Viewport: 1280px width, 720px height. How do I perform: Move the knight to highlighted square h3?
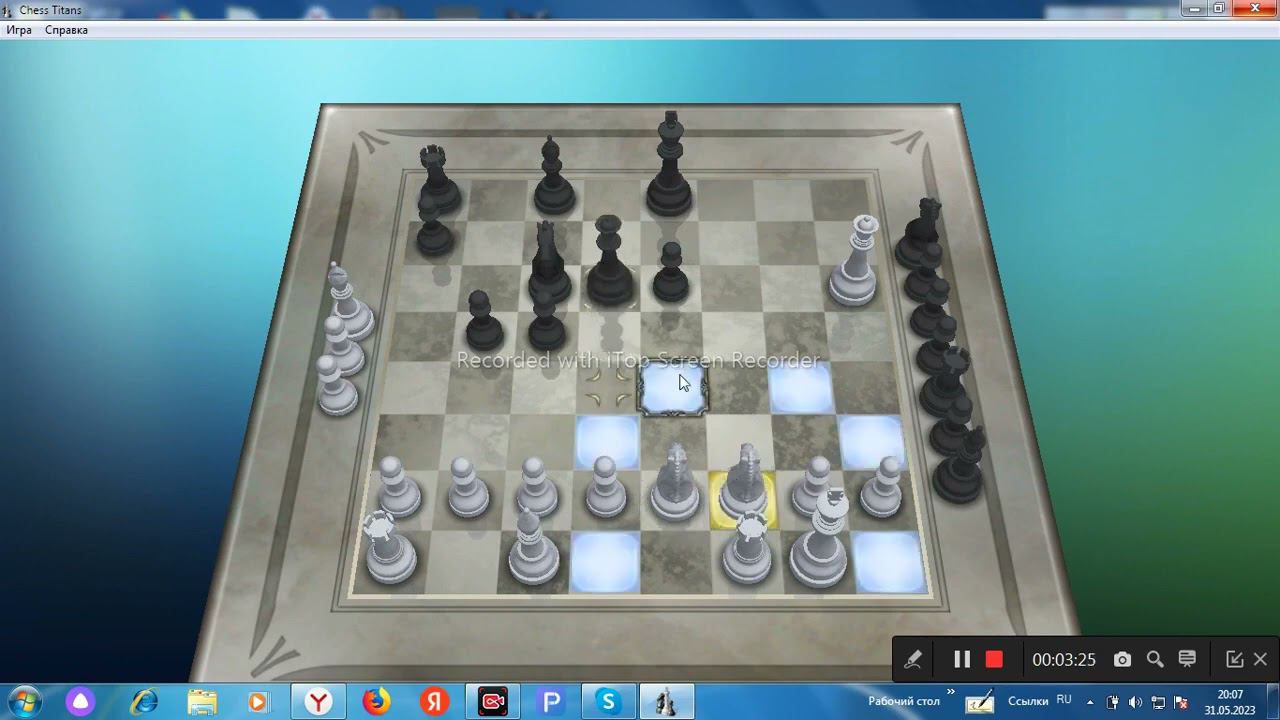click(x=872, y=441)
